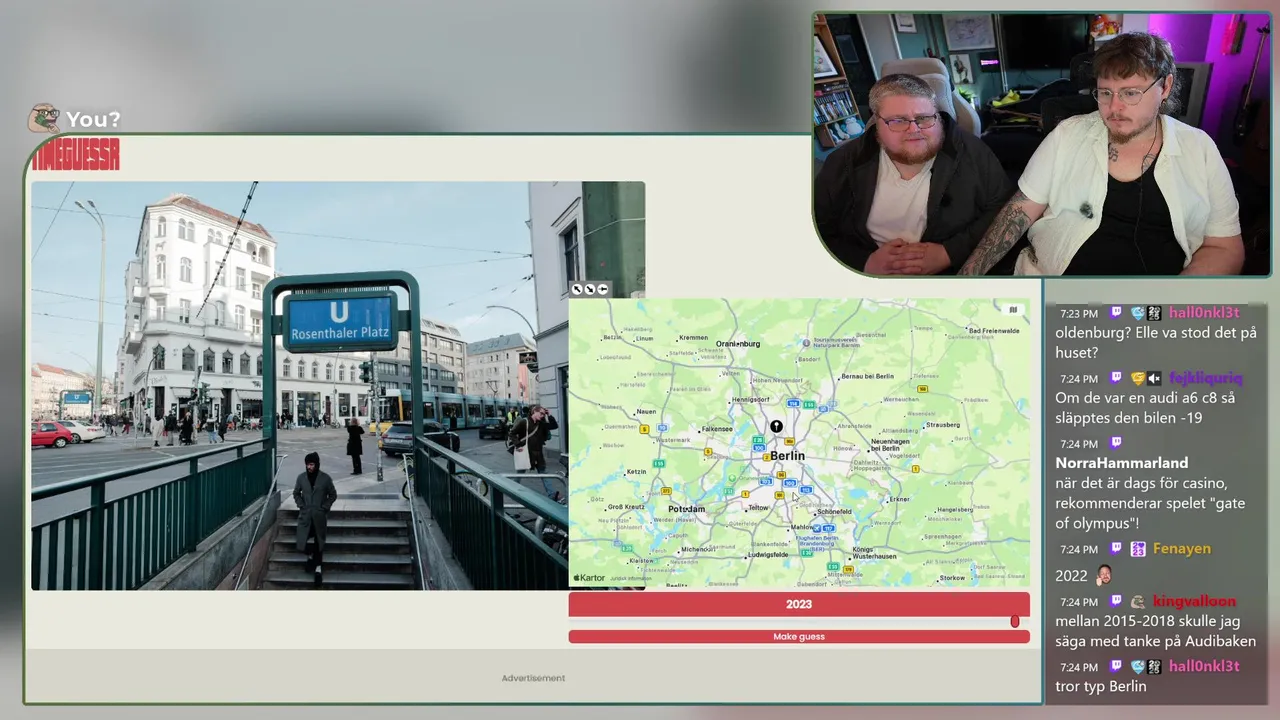The image size is (1280, 720).
Task: Click muted speaker badge beside fejkliquriq
Action: pyautogui.click(x=1154, y=378)
